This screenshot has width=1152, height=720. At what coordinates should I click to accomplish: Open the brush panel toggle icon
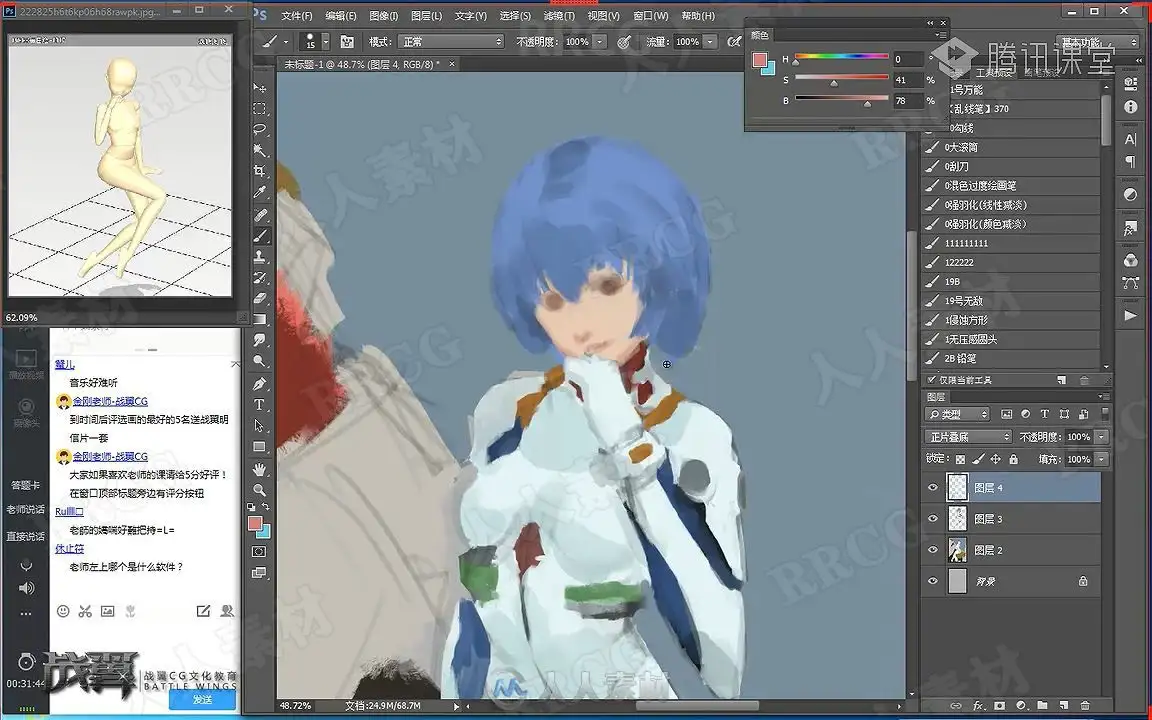tap(347, 42)
